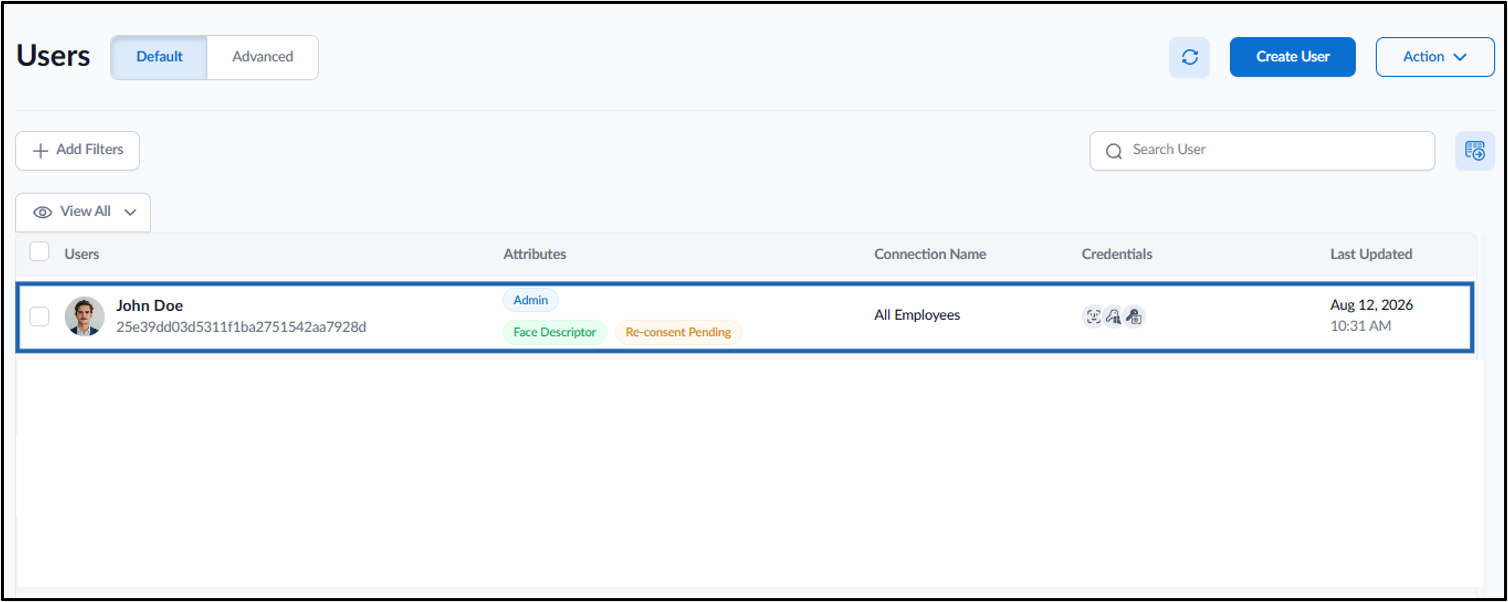
Task: Click the Create User button
Action: (1293, 57)
